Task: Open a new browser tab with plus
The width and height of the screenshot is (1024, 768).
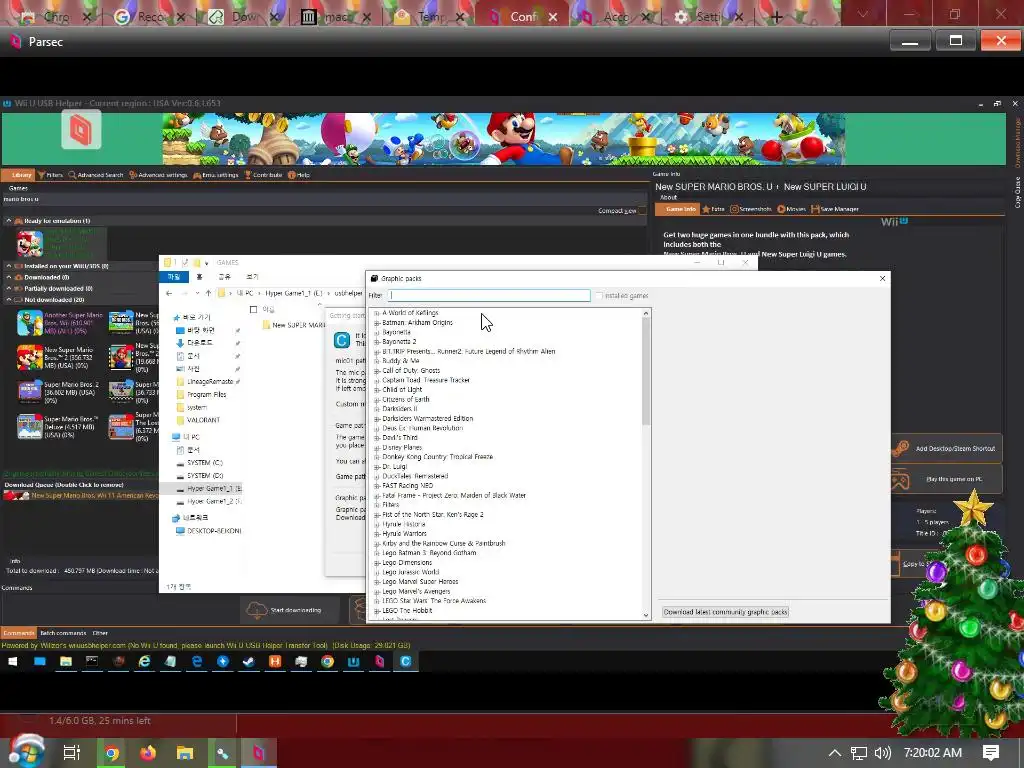Action: pyautogui.click(x=776, y=17)
